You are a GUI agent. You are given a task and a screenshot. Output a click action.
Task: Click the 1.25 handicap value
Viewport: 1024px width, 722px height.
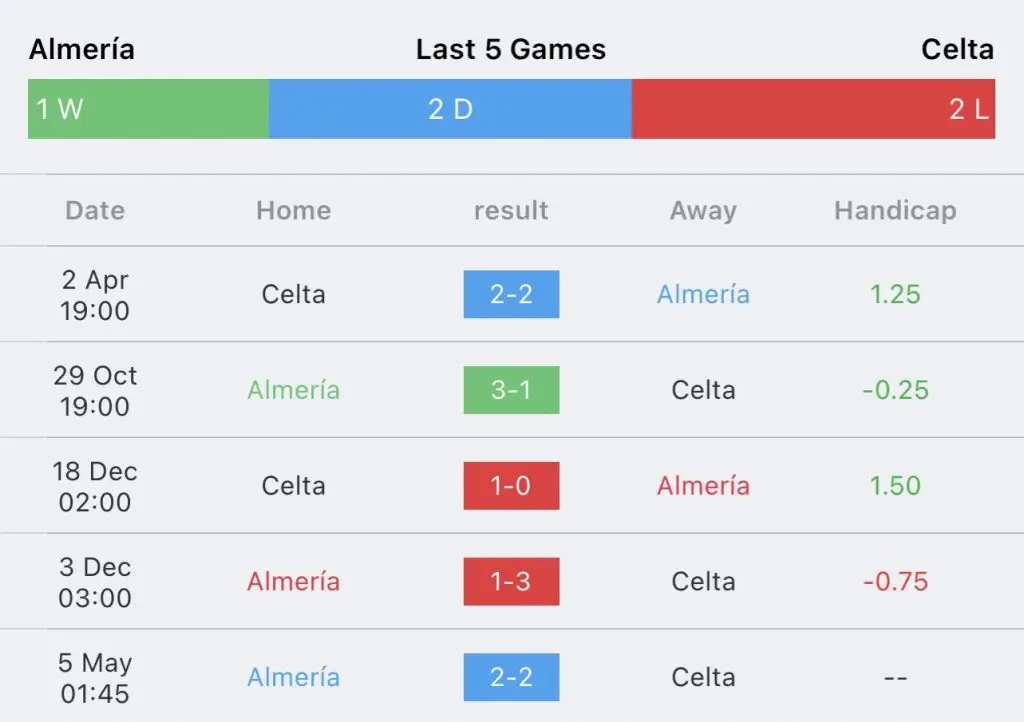[895, 294]
